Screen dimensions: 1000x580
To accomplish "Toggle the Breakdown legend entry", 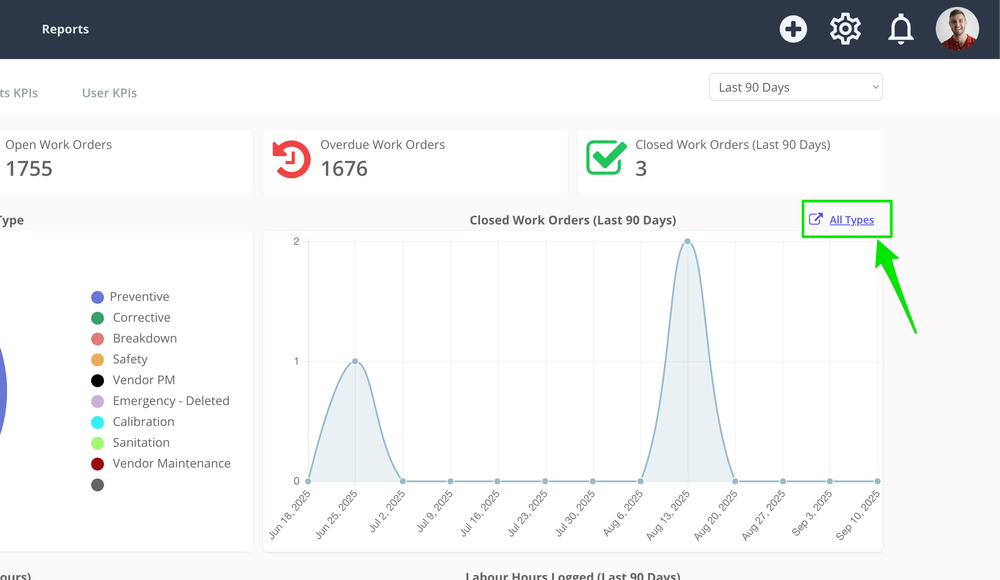I will [x=134, y=339].
